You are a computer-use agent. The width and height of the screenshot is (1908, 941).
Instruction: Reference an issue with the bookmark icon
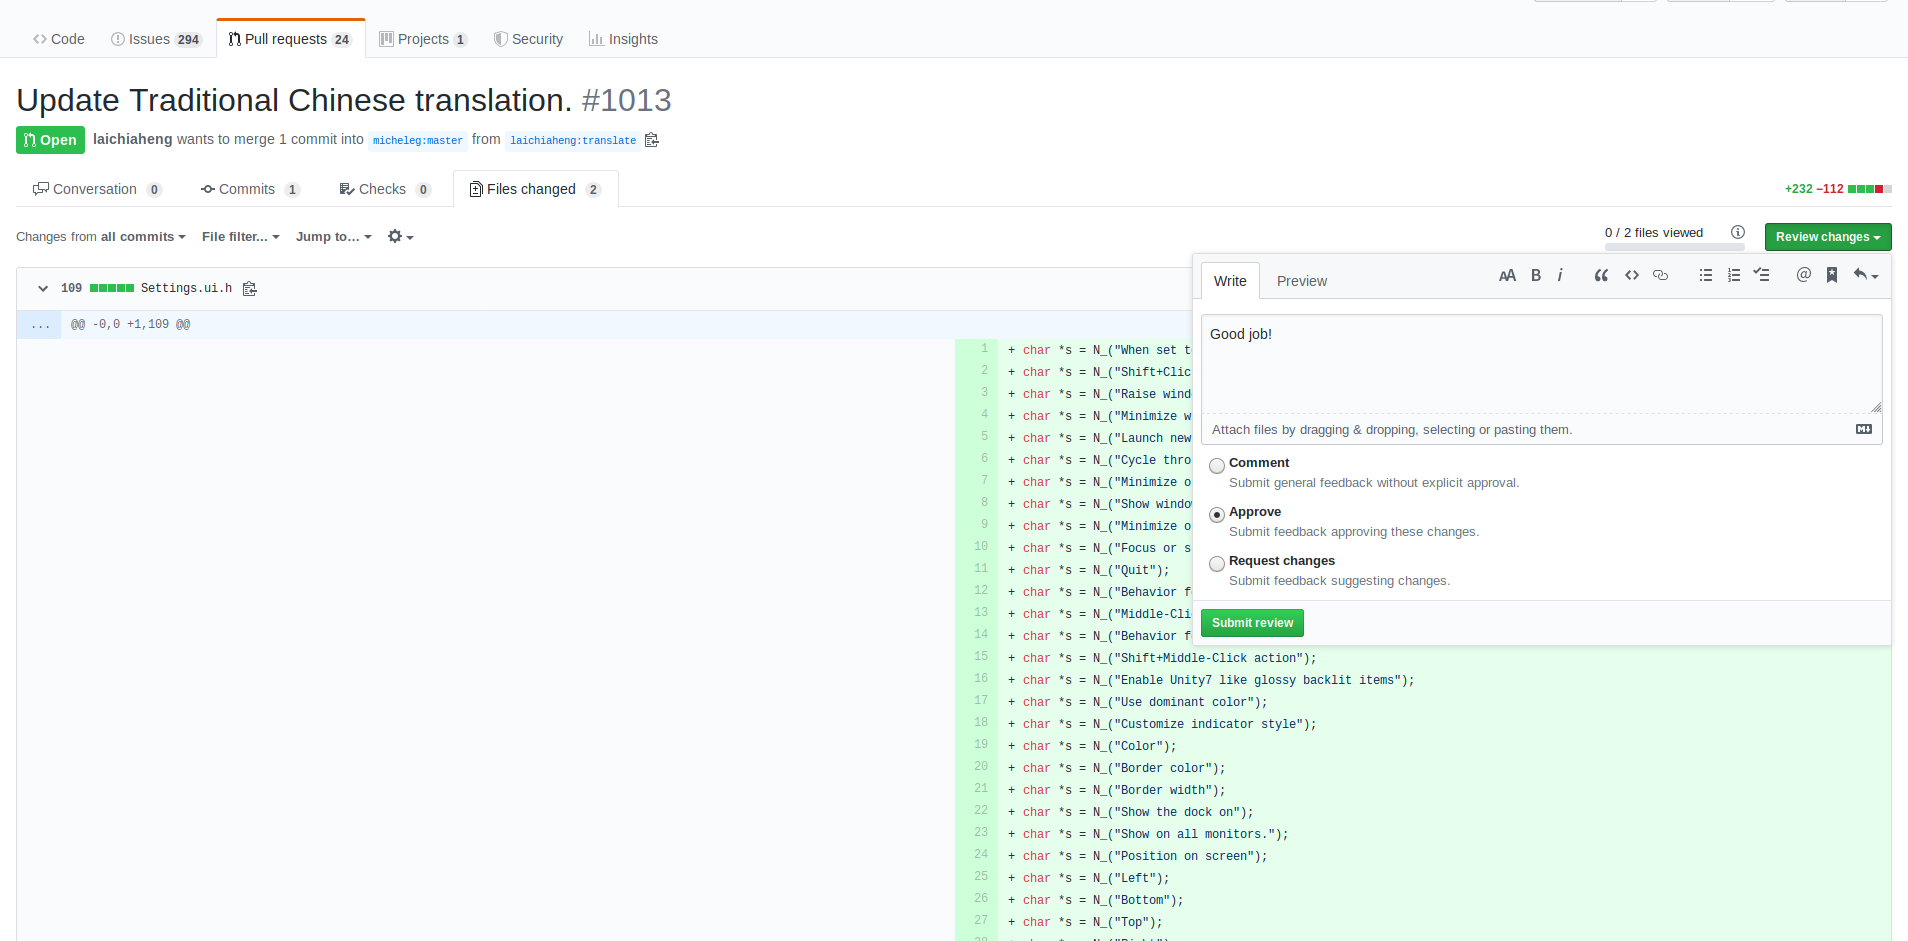[x=1832, y=276]
